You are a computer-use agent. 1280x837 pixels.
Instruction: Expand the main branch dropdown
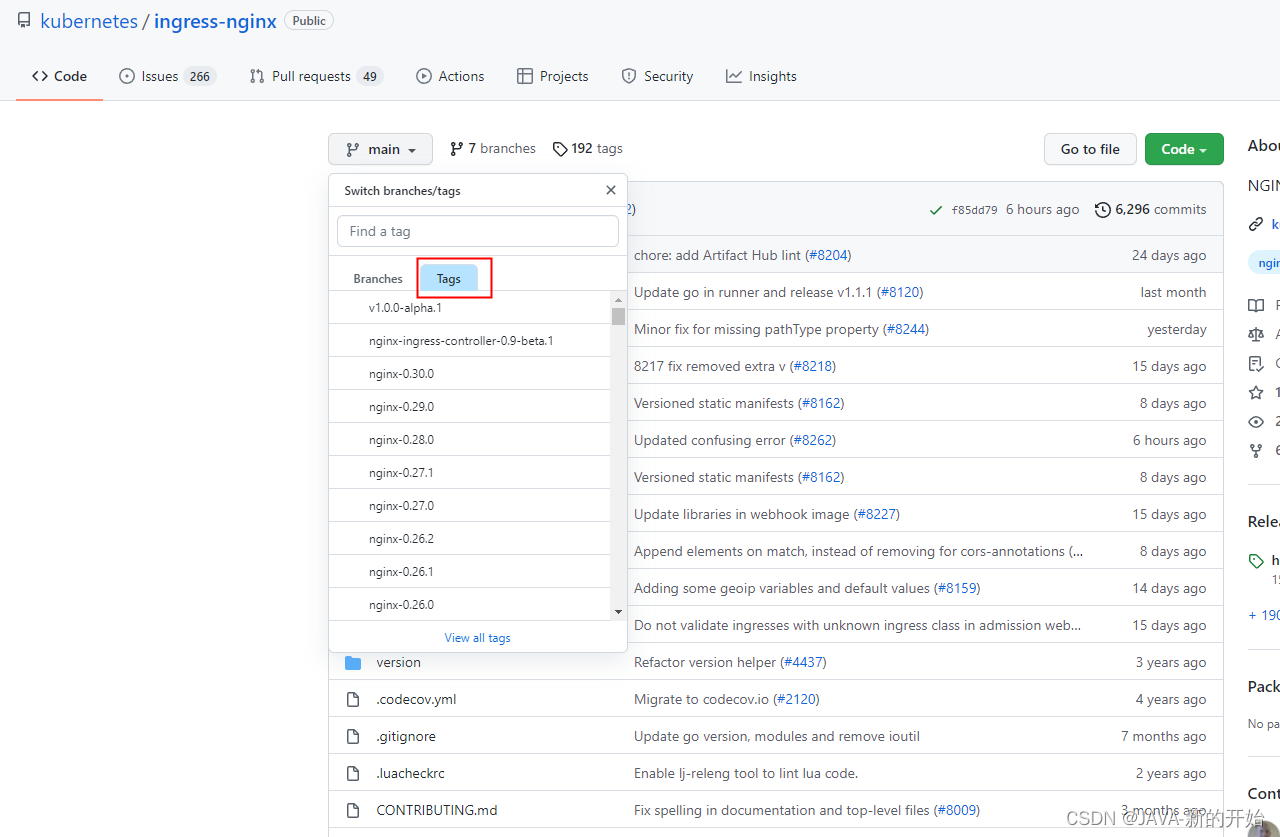coord(380,149)
